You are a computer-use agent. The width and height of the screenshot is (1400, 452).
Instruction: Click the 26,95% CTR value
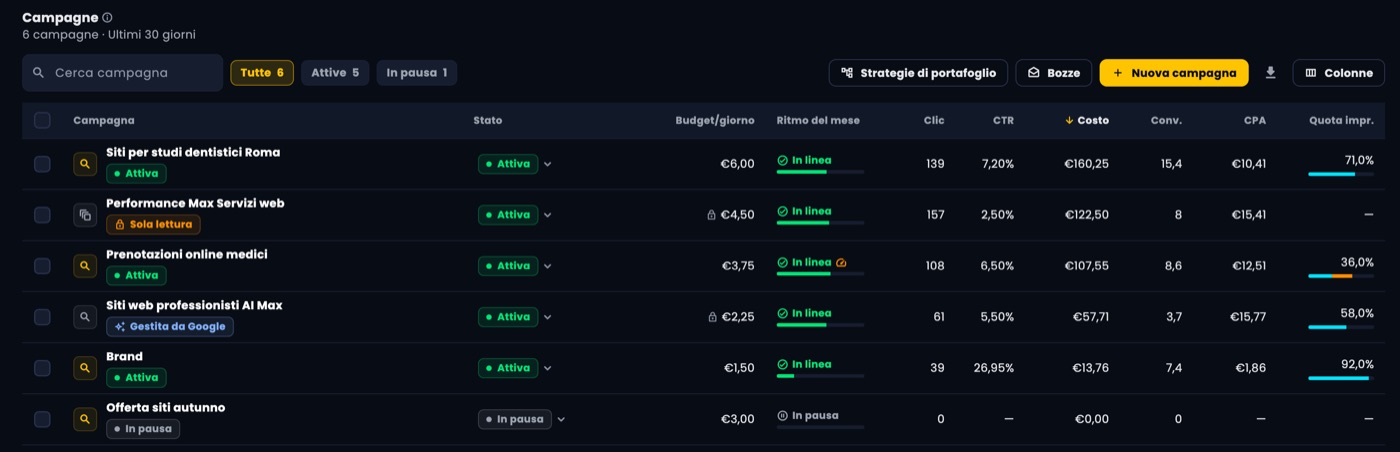(994, 368)
